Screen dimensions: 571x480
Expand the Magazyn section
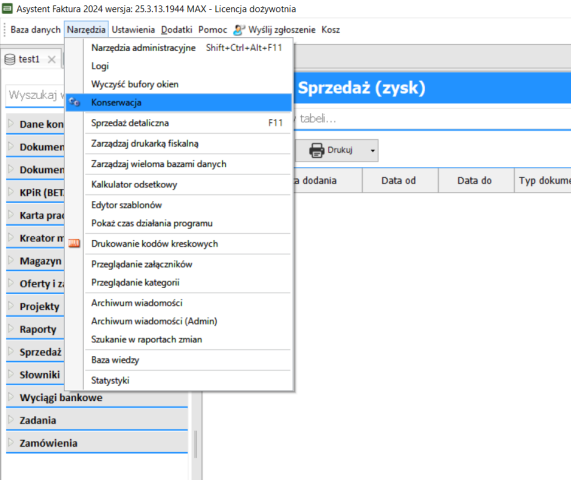[x=11, y=260]
